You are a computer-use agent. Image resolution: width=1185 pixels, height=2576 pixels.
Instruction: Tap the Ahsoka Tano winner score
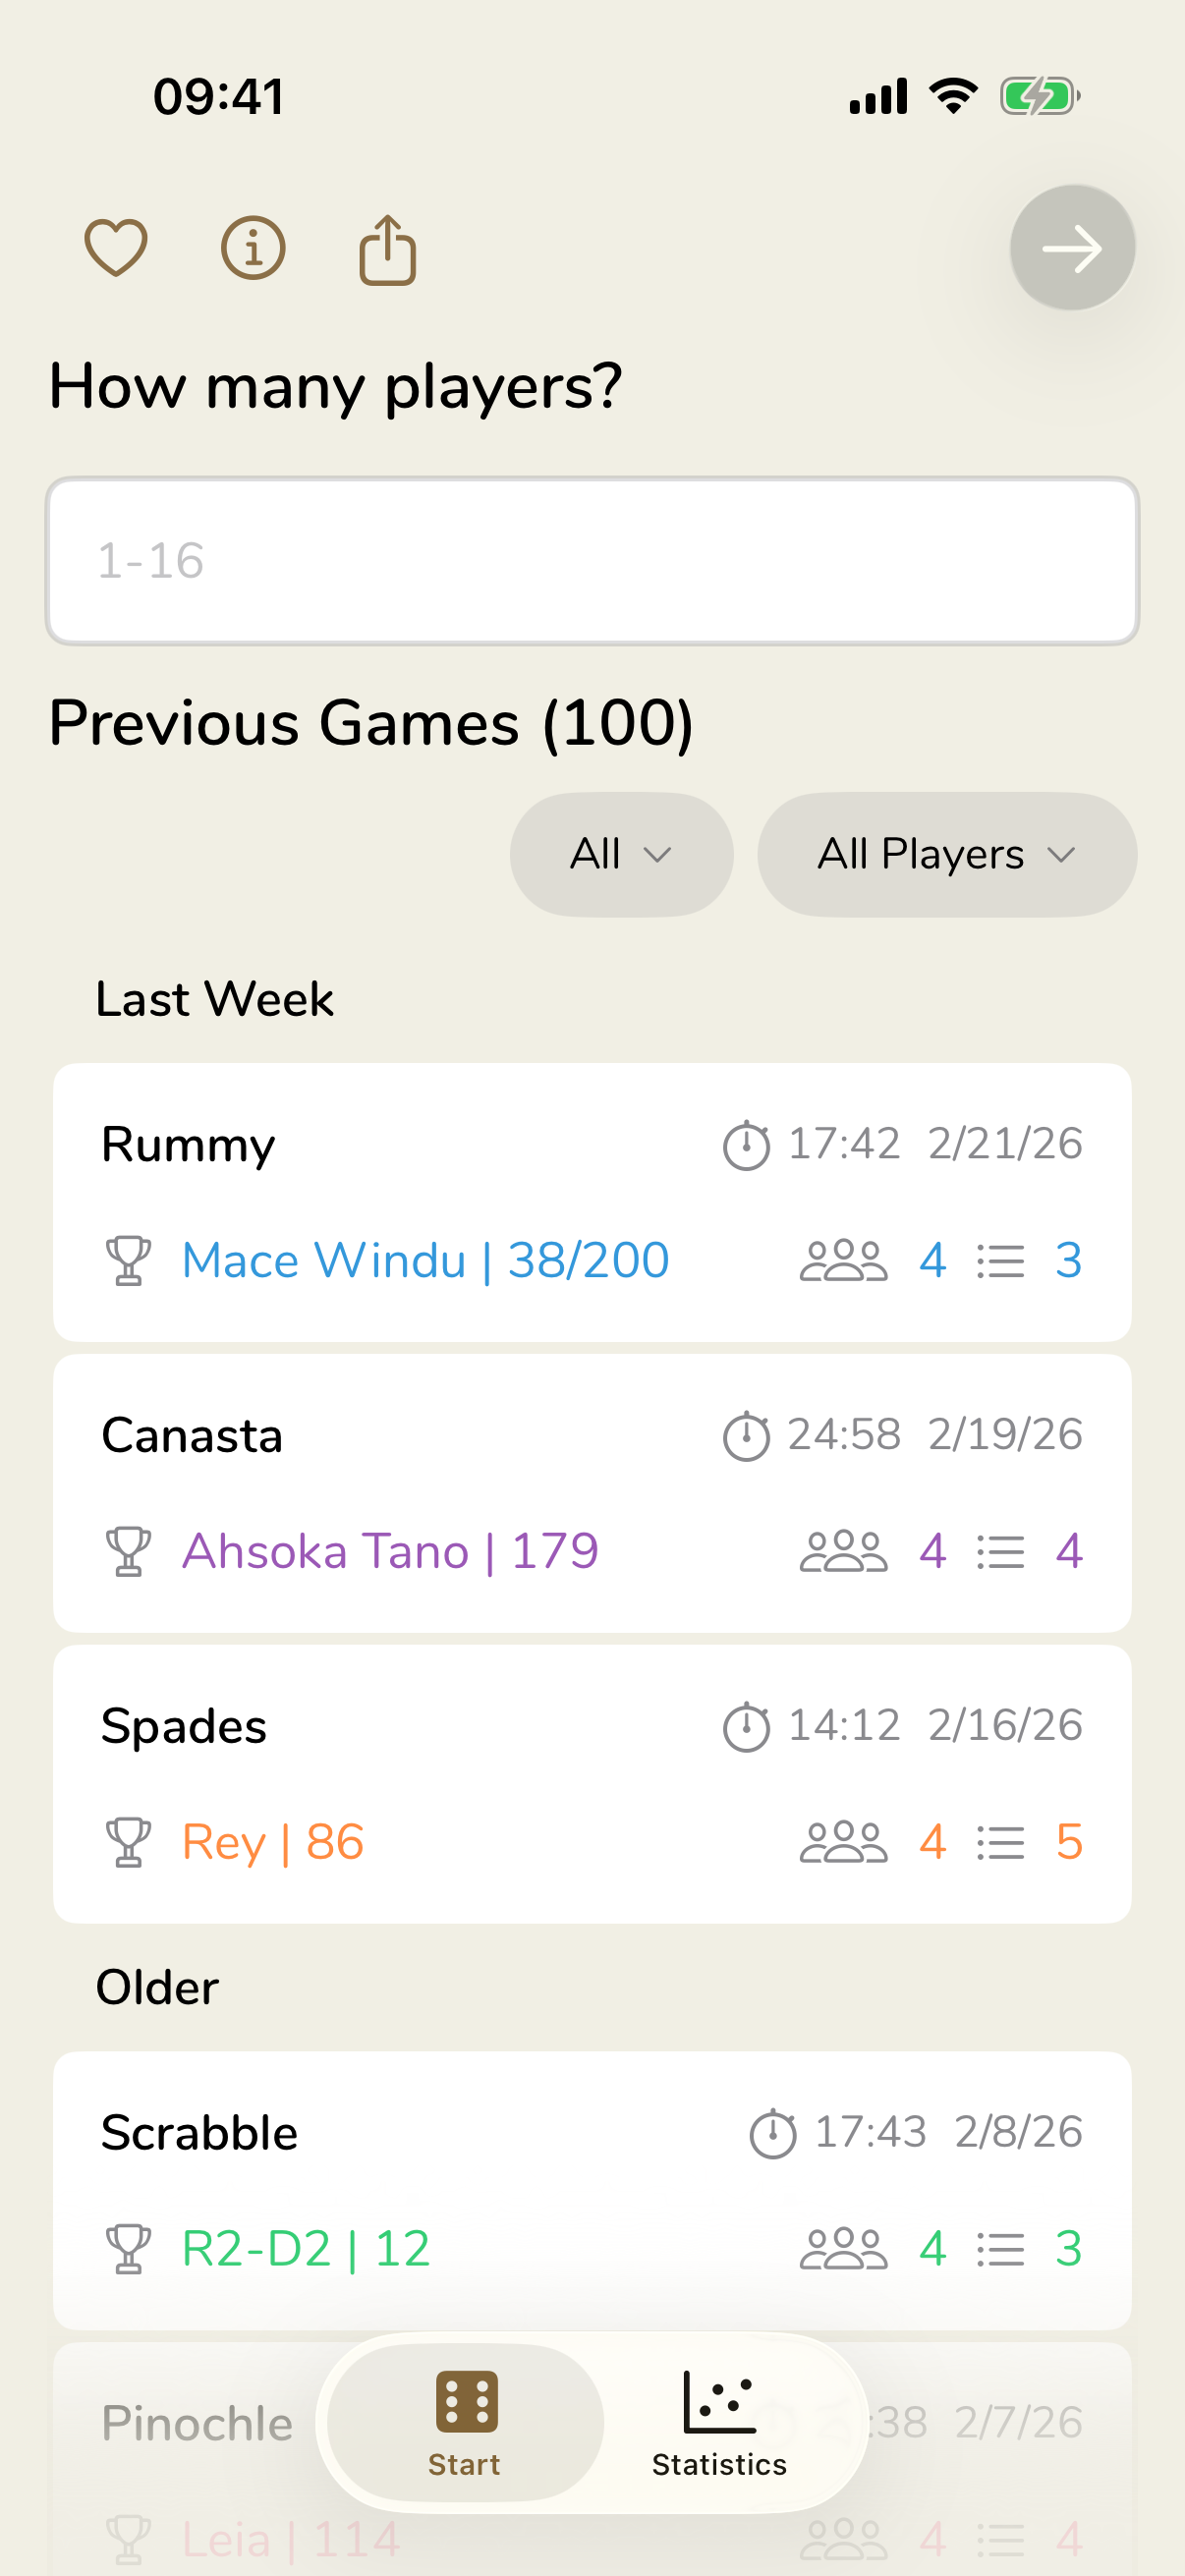(390, 1552)
